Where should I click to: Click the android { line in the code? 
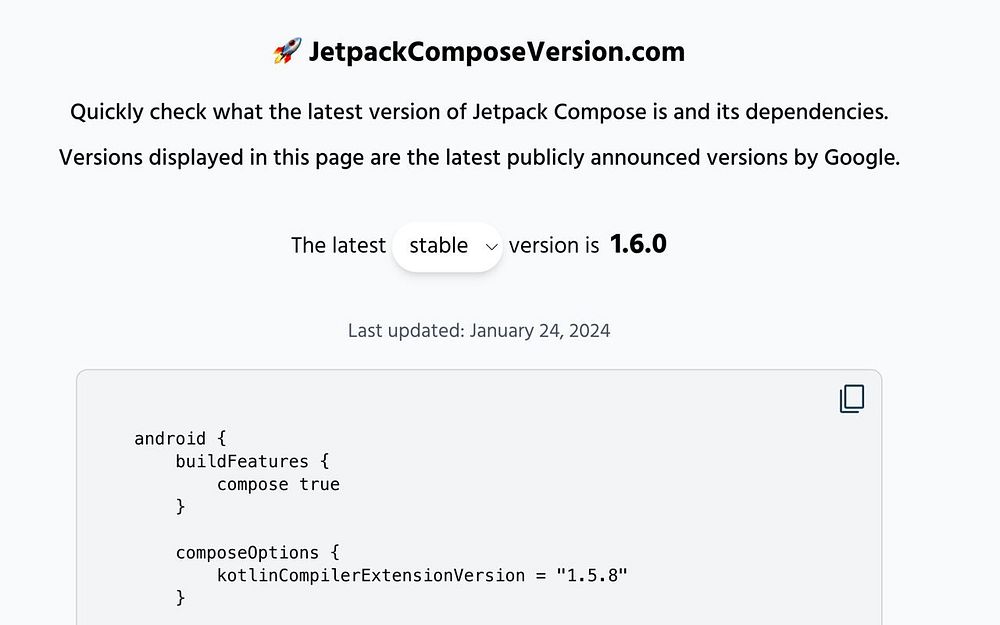point(180,439)
